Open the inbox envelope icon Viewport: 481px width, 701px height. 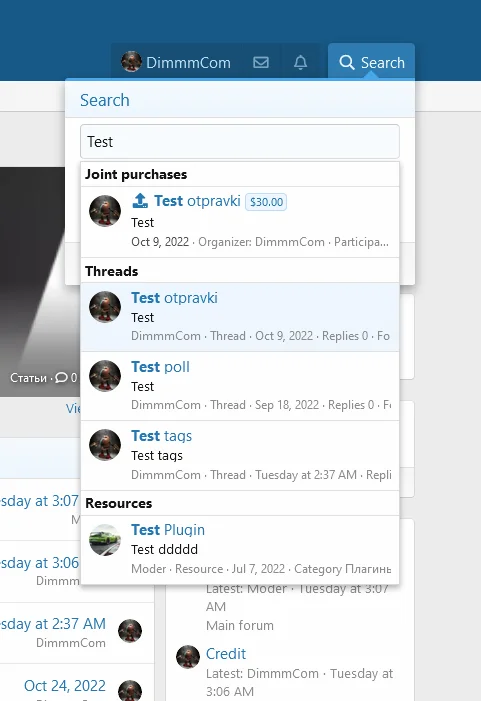261,63
